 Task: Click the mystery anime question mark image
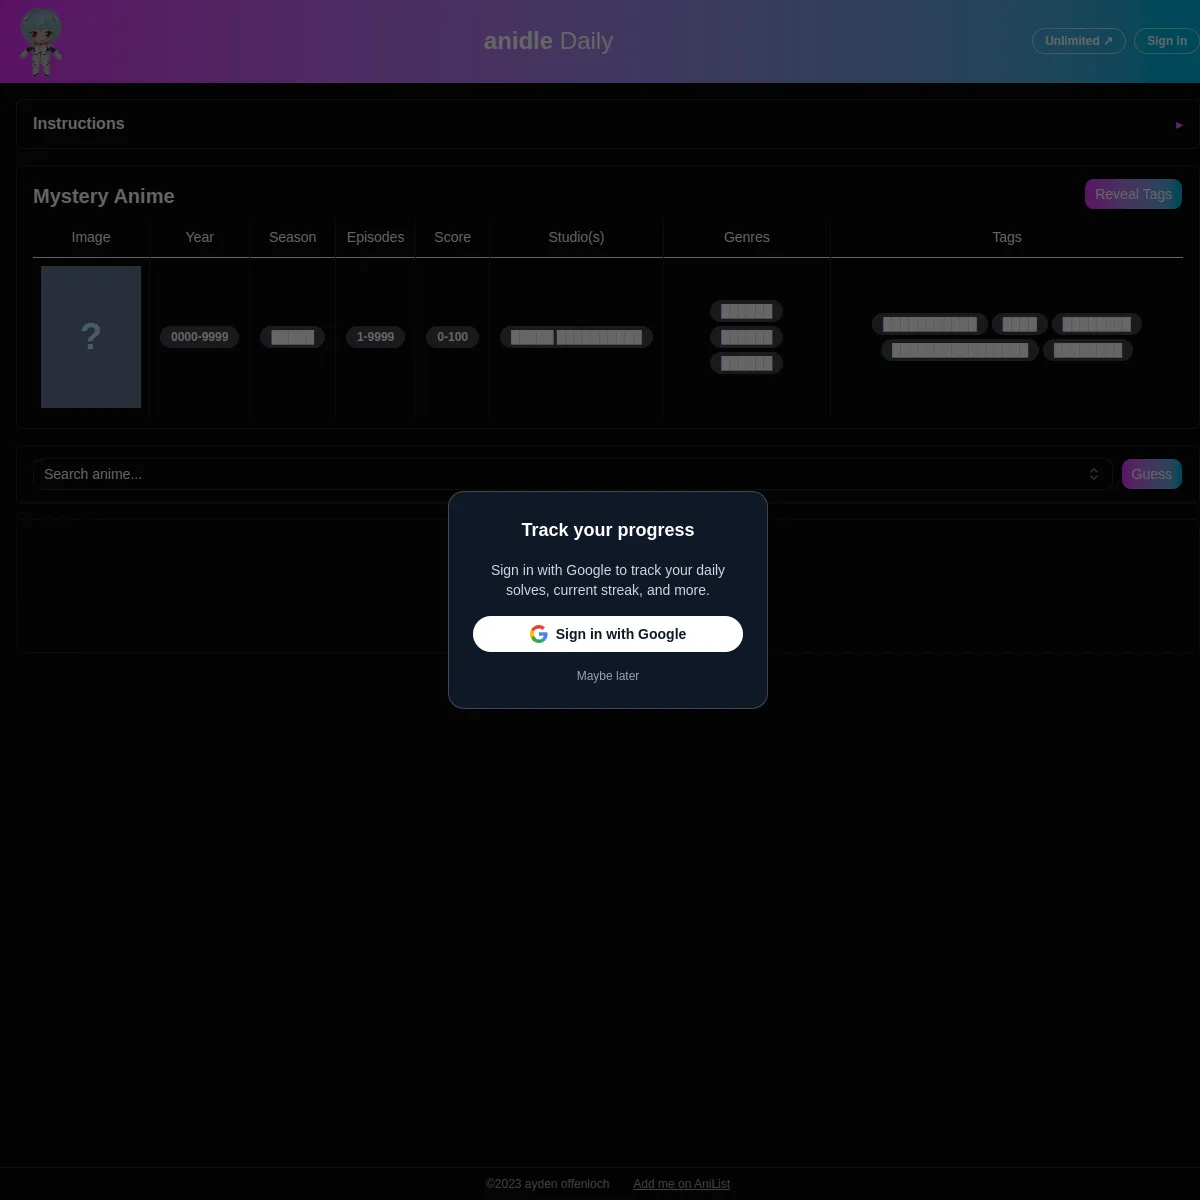[91, 337]
